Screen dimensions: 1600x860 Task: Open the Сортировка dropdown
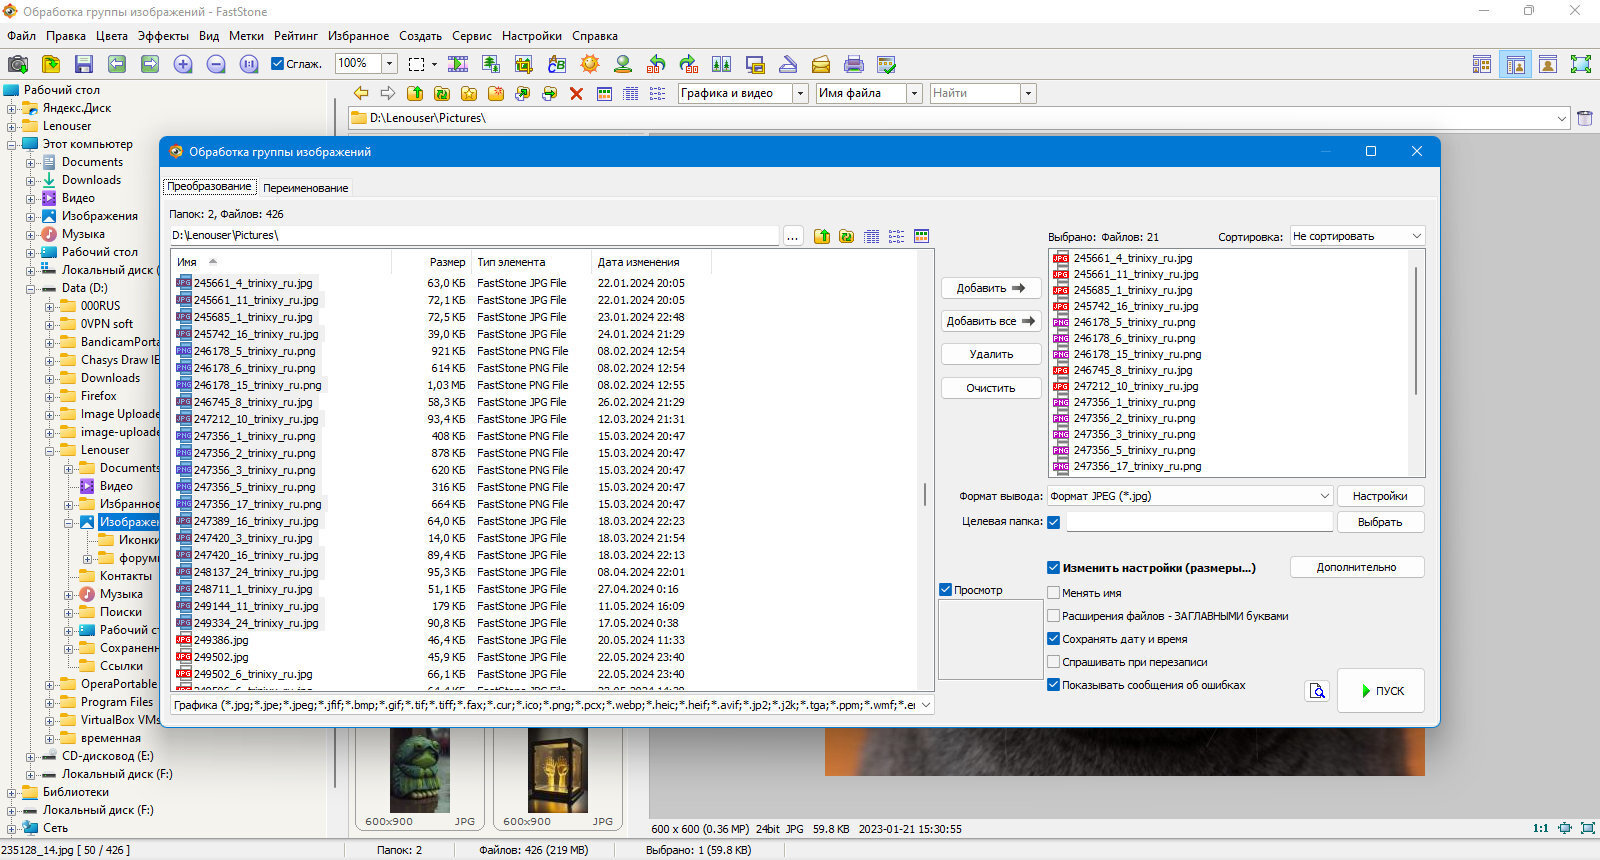point(1357,236)
